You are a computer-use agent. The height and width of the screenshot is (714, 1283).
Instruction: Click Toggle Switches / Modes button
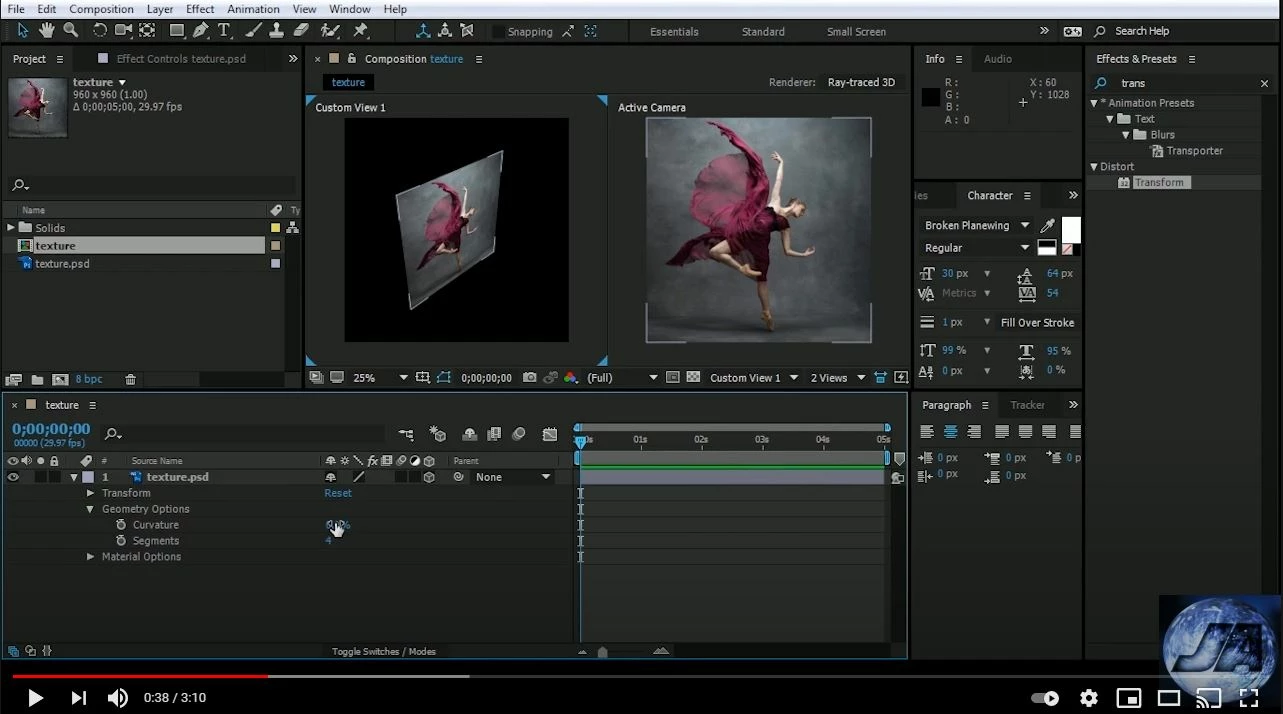tap(384, 652)
